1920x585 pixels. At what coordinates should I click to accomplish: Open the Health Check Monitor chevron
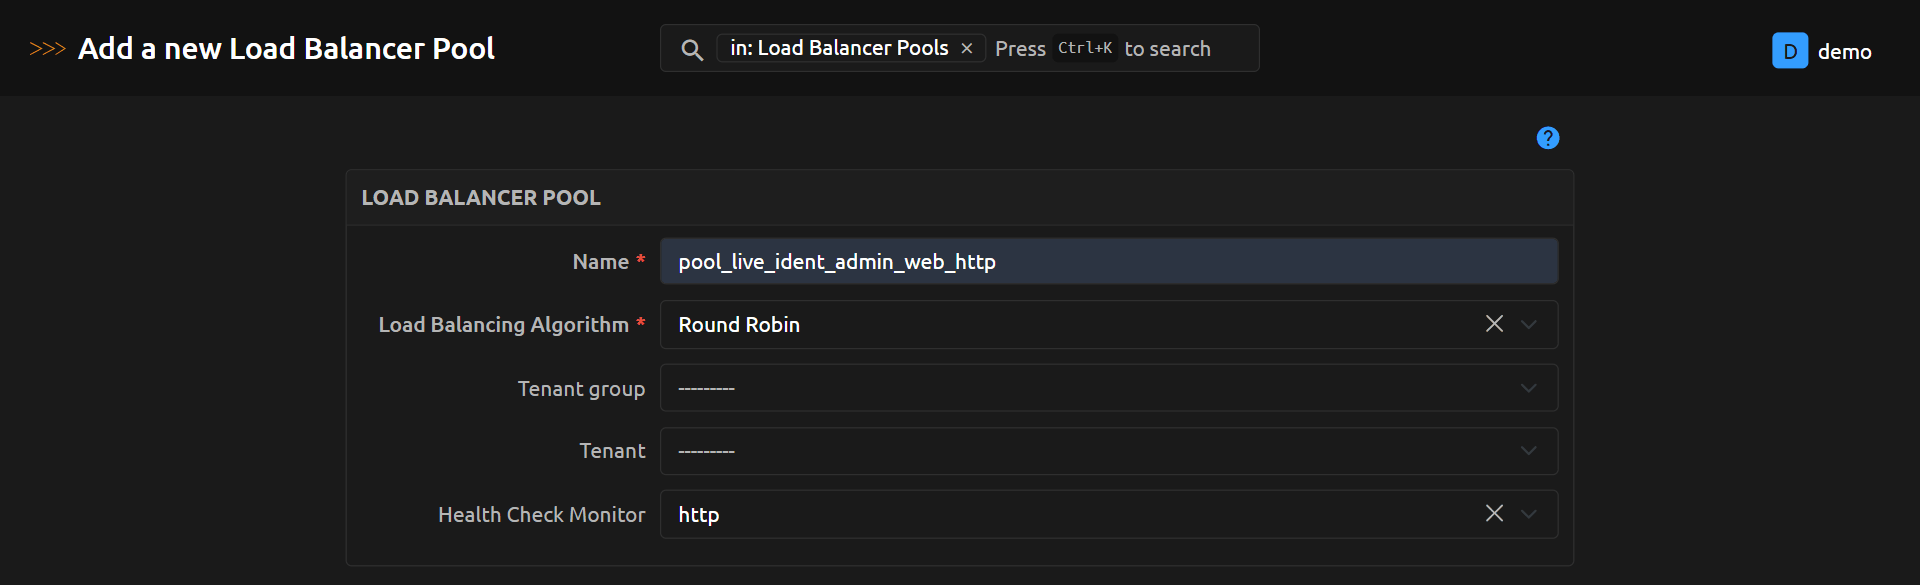[x=1528, y=514]
